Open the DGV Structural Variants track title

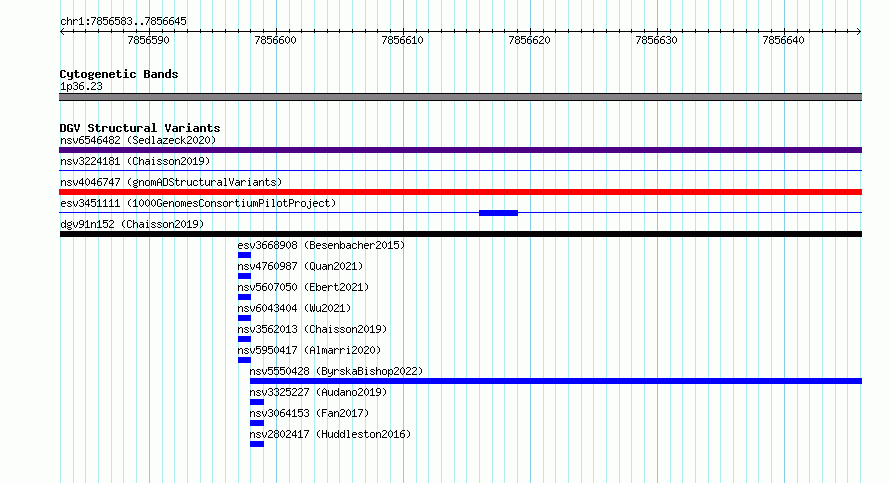tap(140, 128)
